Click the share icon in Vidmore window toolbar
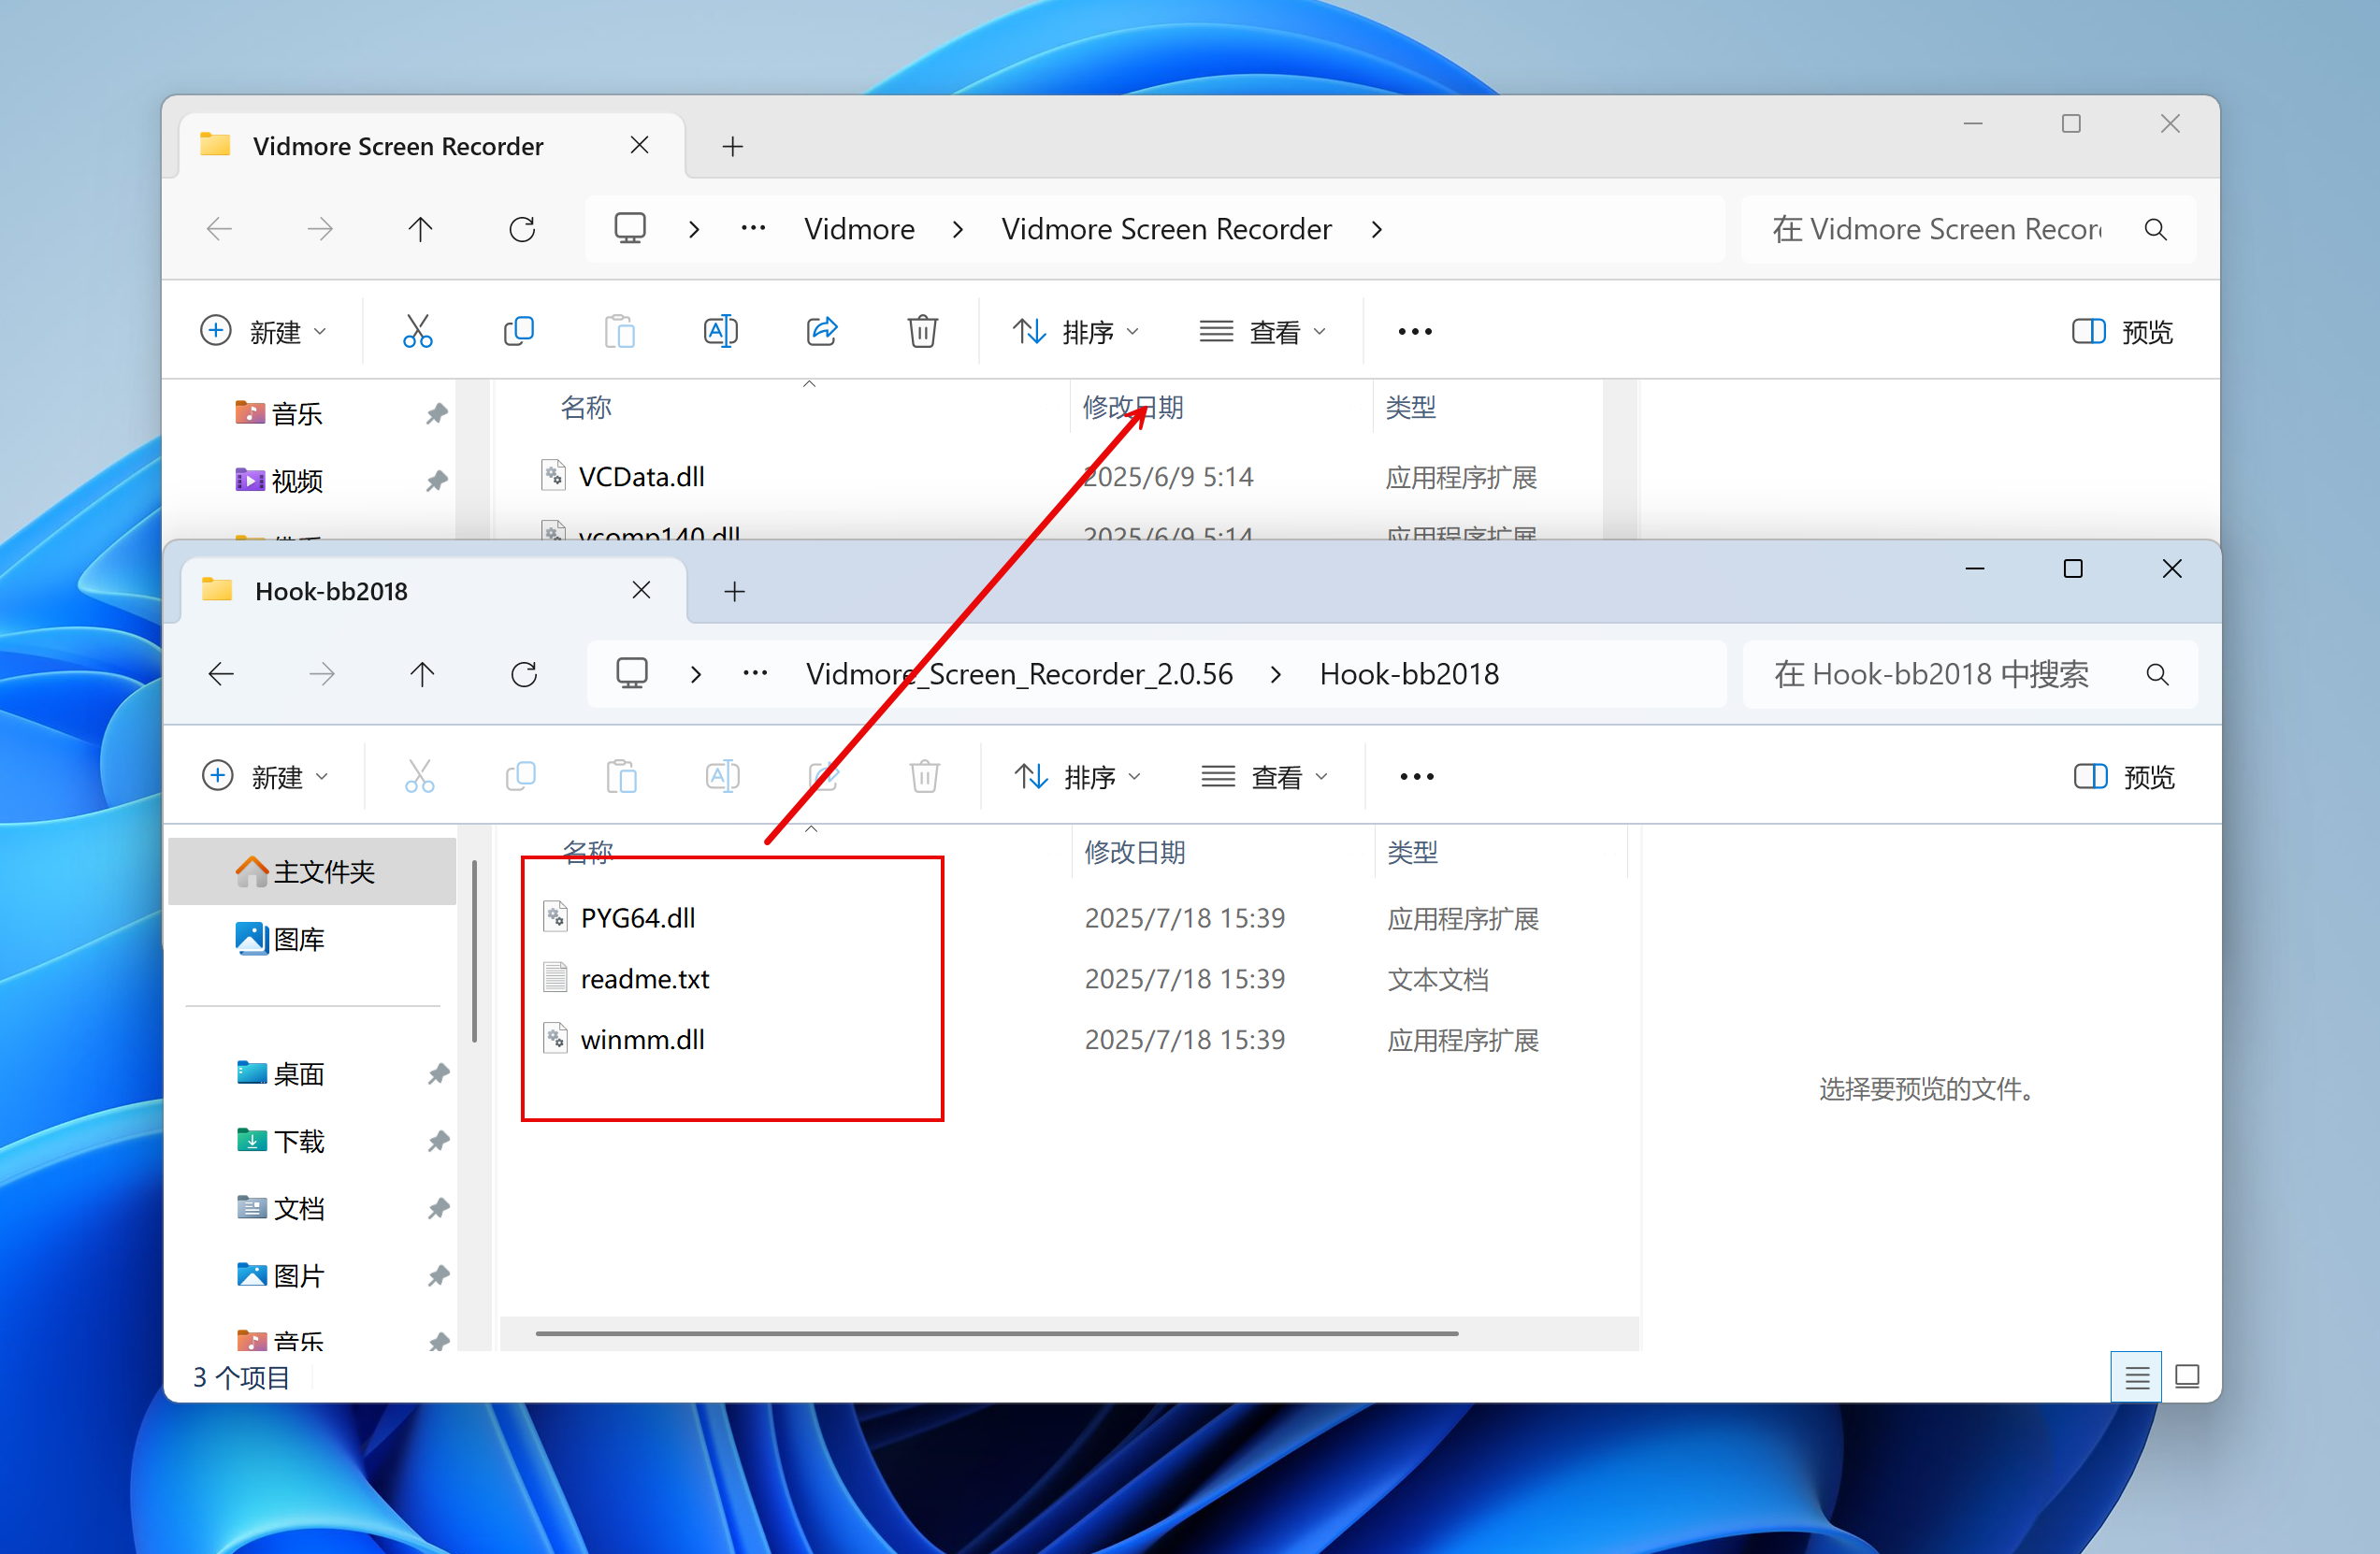The width and height of the screenshot is (2380, 1554). 821,331
